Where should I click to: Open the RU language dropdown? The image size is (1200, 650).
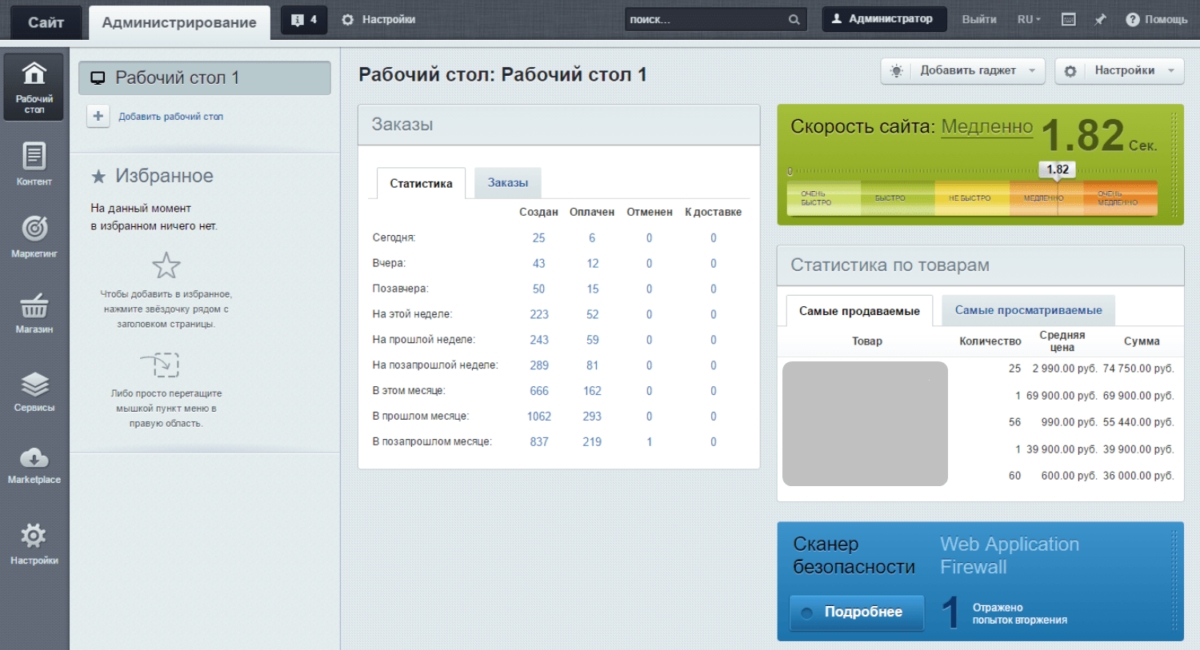tap(1029, 19)
